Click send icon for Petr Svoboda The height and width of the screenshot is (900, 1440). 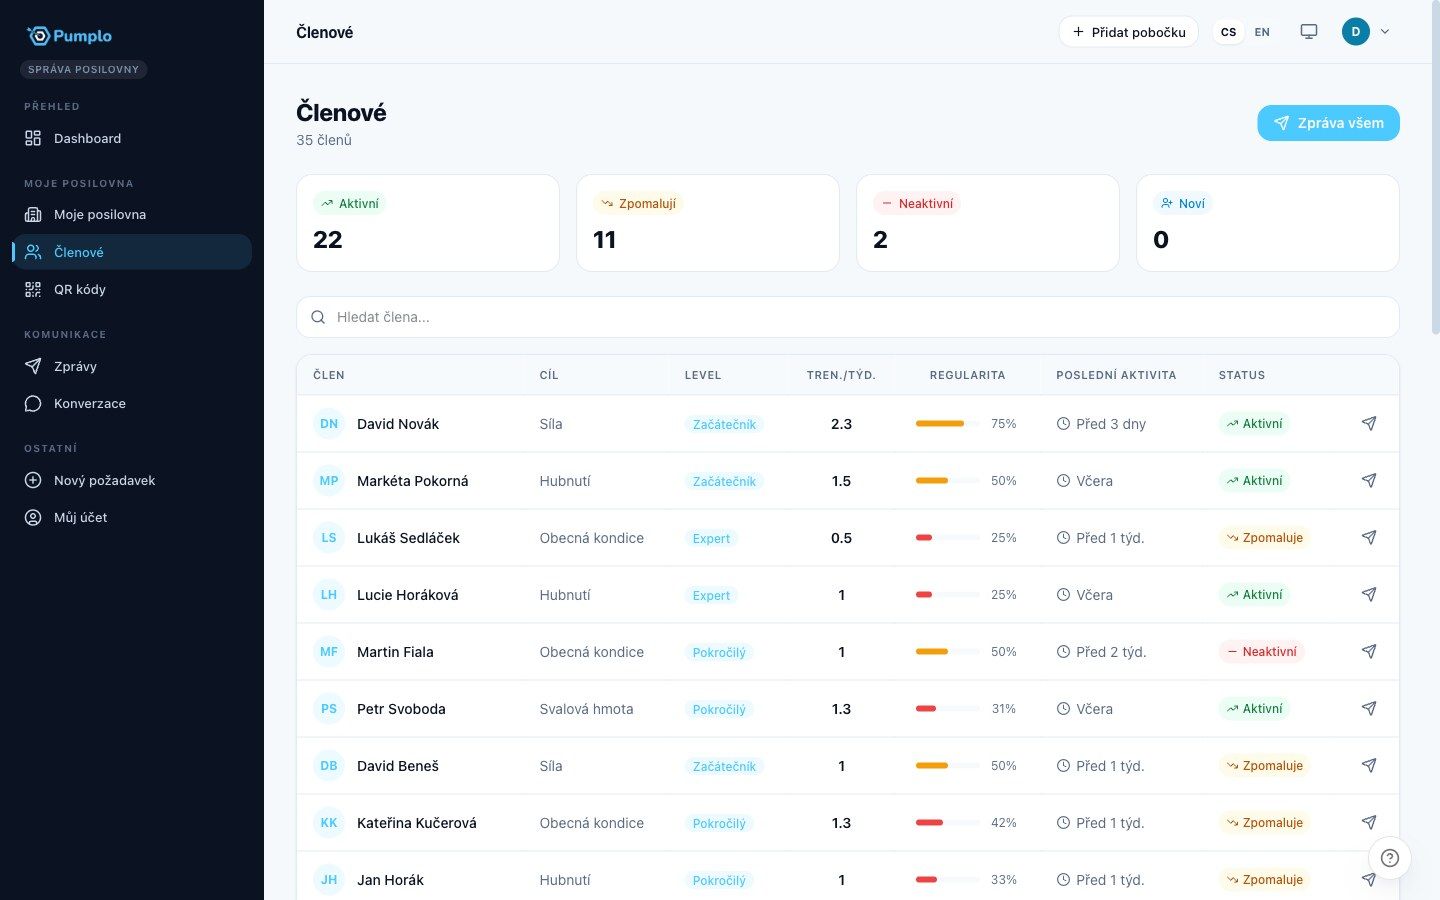coord(1369,709)
